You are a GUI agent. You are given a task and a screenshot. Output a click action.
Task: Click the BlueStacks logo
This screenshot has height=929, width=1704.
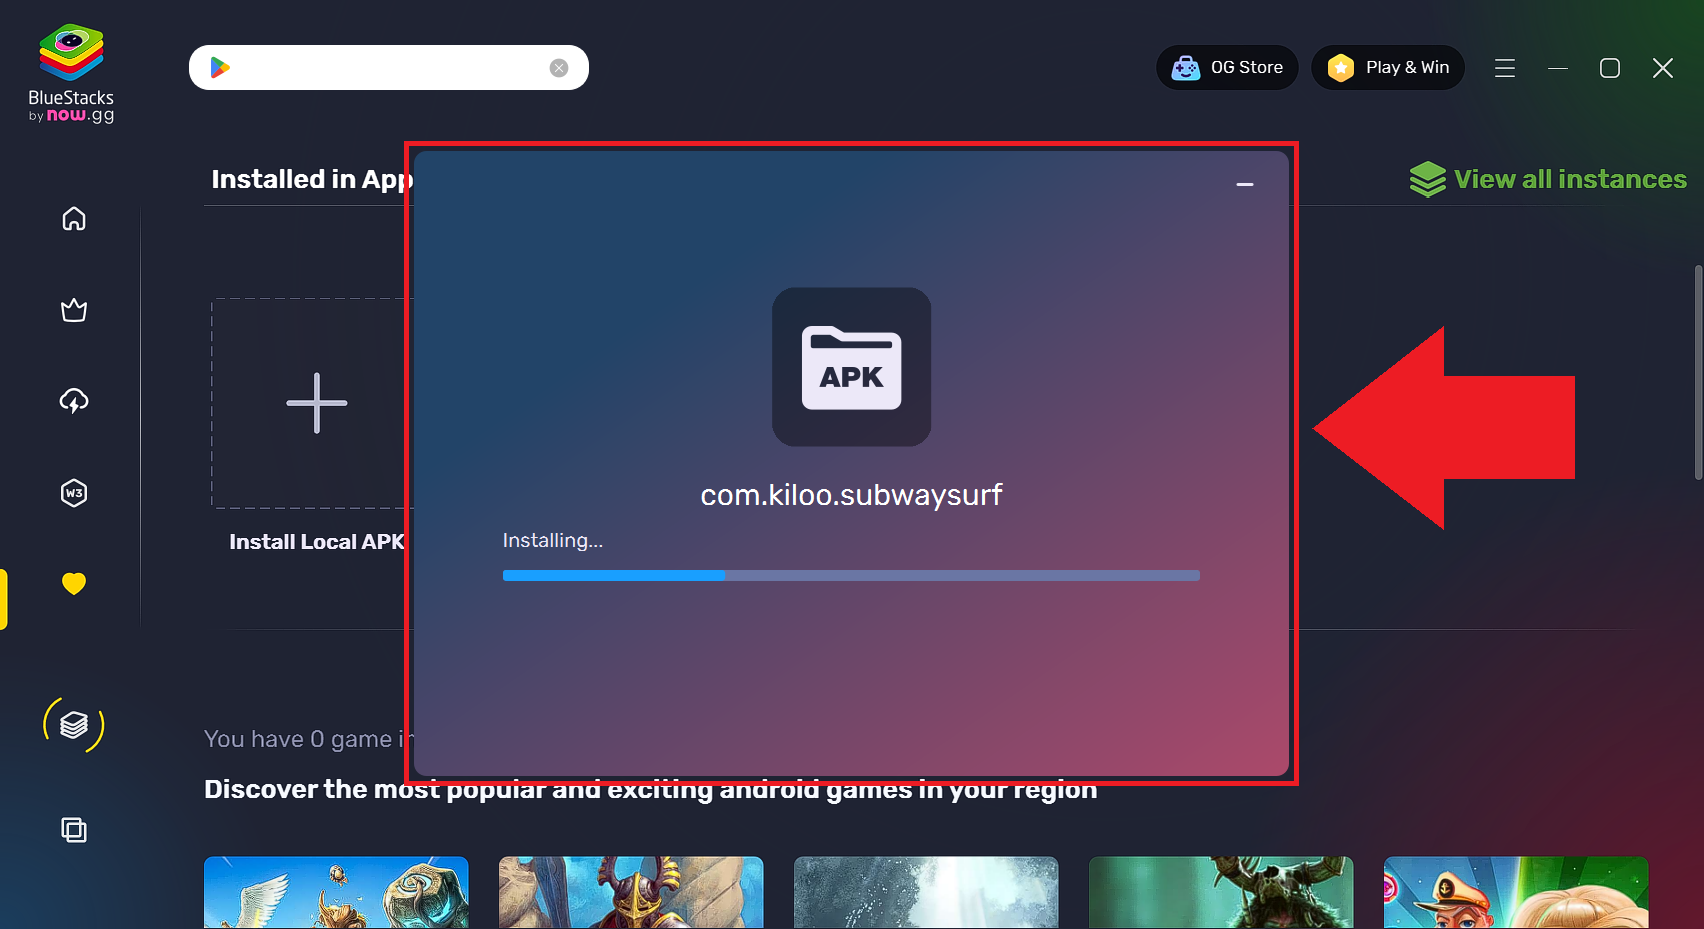point(71,73)
